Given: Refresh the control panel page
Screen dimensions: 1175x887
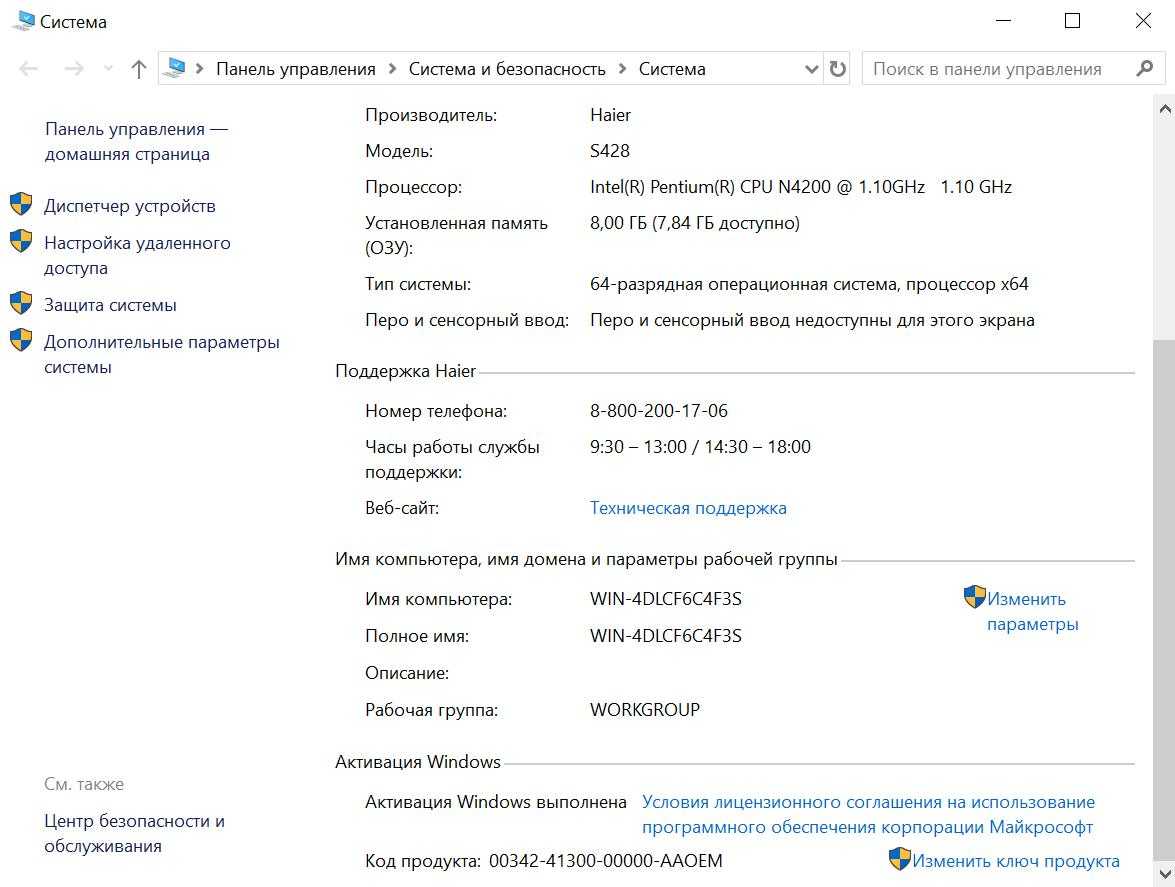Looking at the screenshot, I should tap(837, 69).
